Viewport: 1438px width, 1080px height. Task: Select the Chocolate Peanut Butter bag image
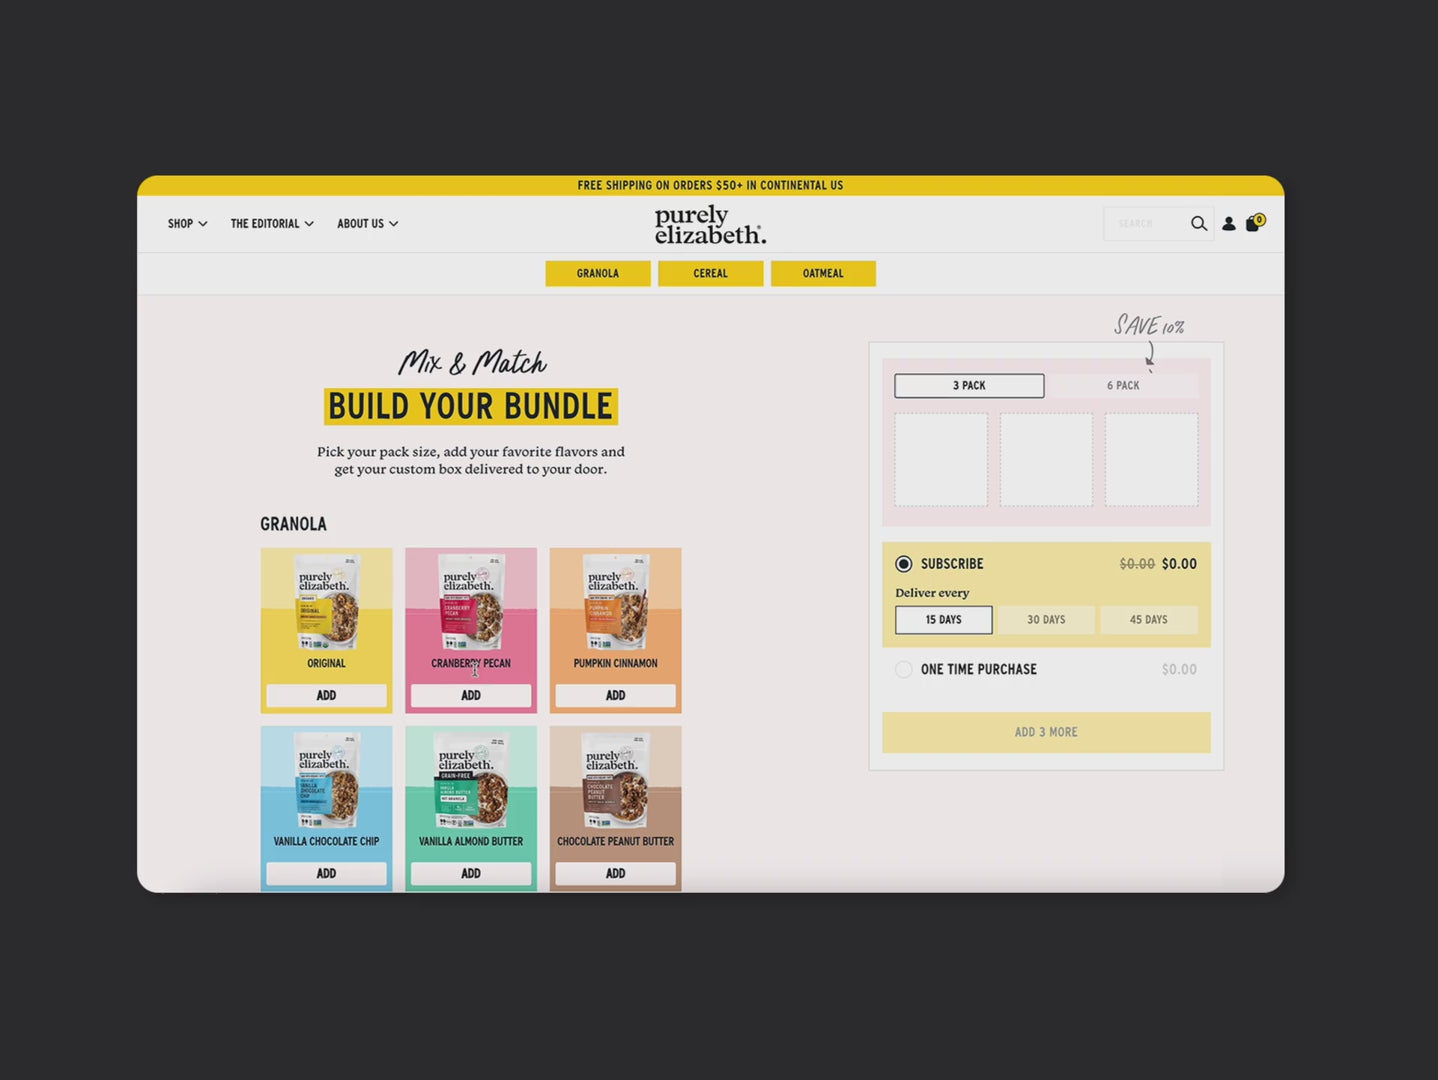615,780
